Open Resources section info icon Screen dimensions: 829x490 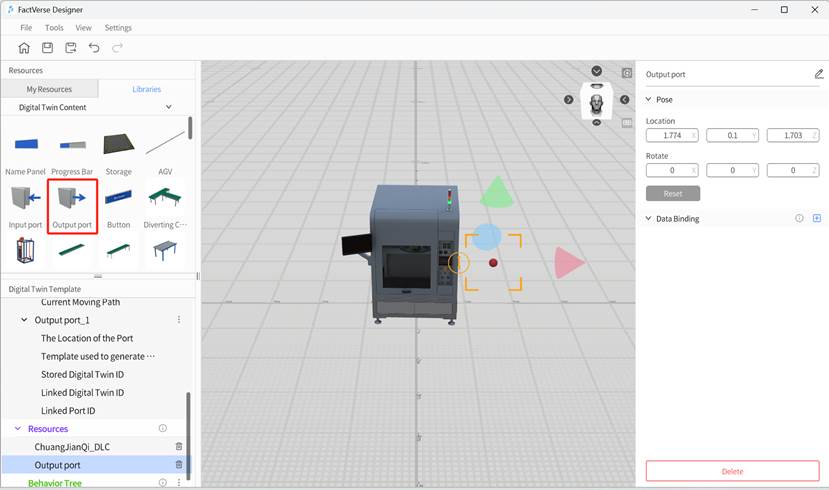tap(162, 428)
